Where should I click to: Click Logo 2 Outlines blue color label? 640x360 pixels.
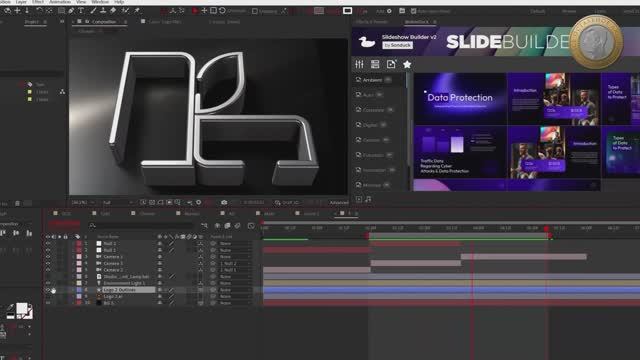point(79,290)
